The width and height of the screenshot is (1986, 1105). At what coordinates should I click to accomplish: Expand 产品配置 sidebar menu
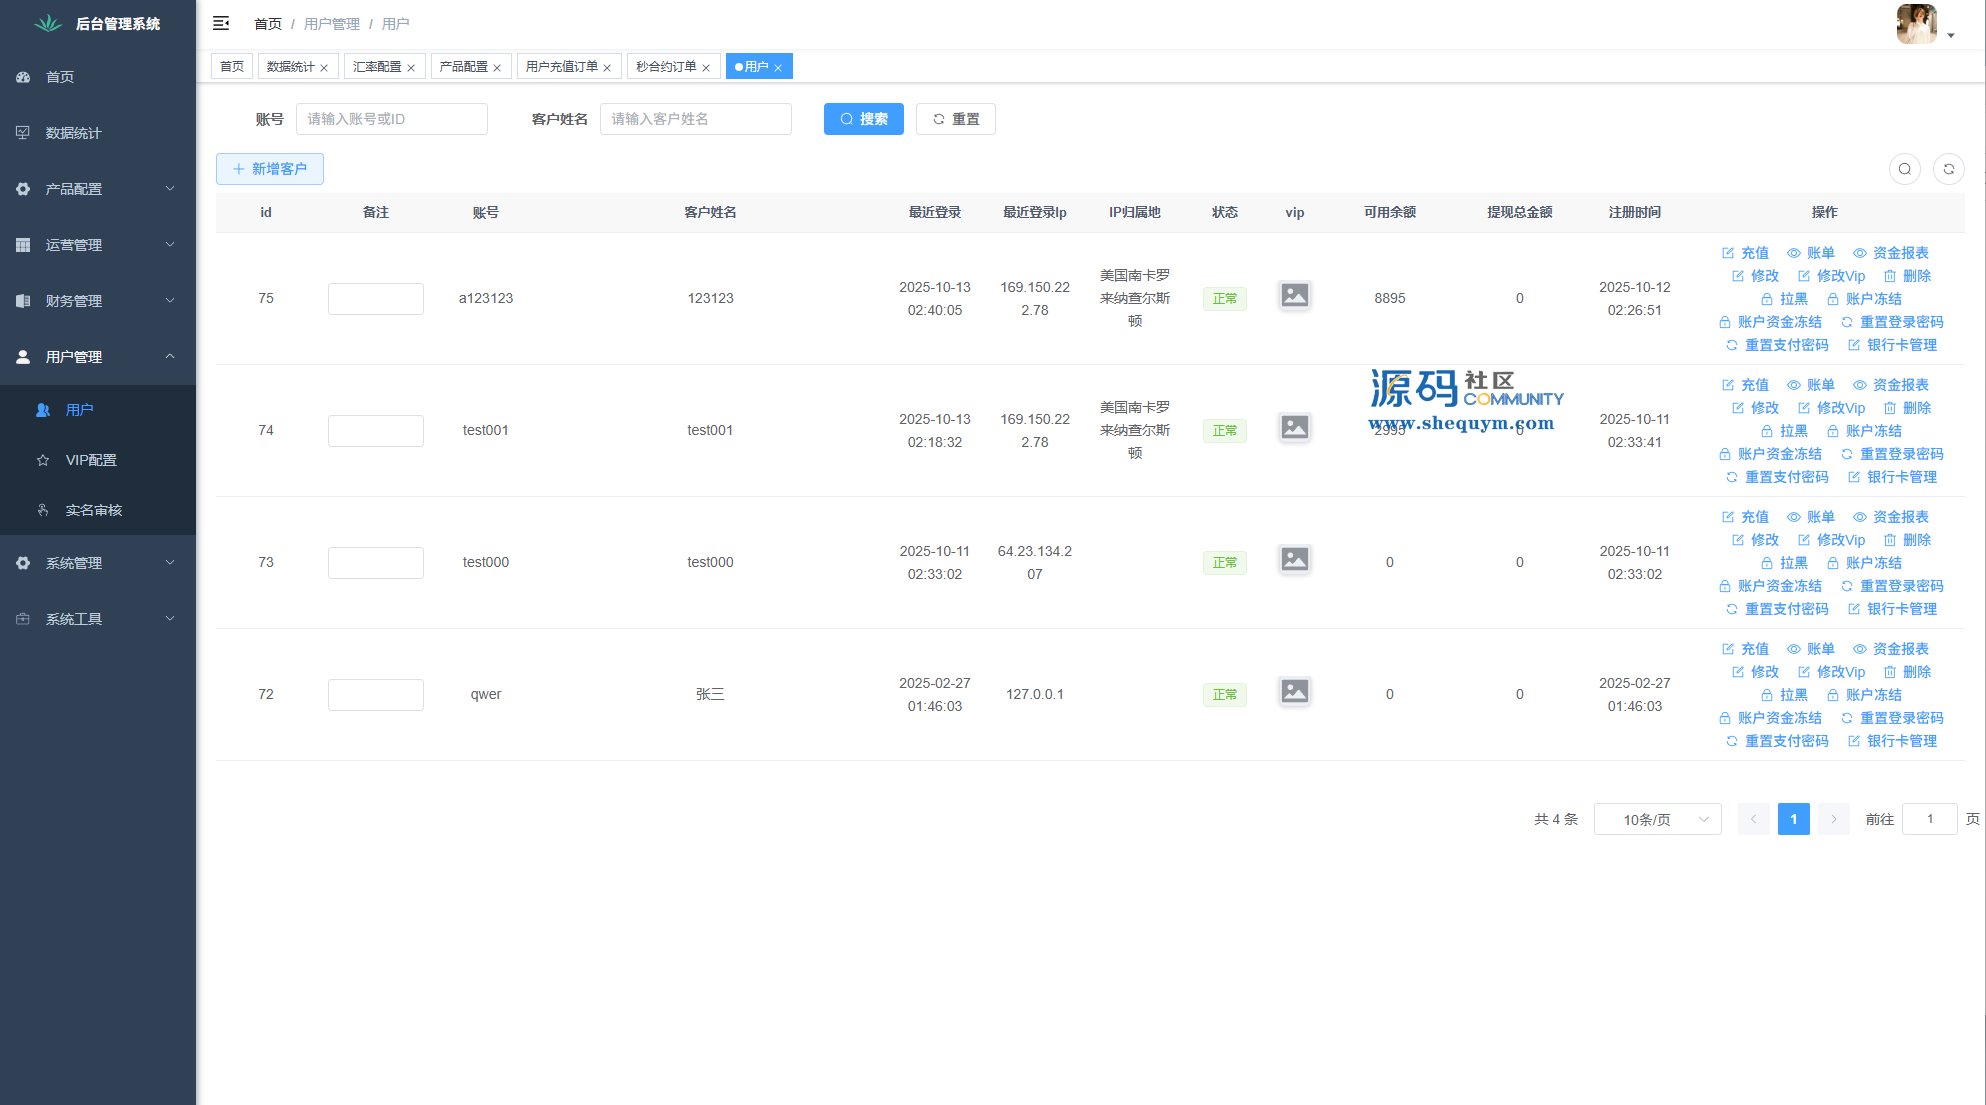tap(97, 189)
